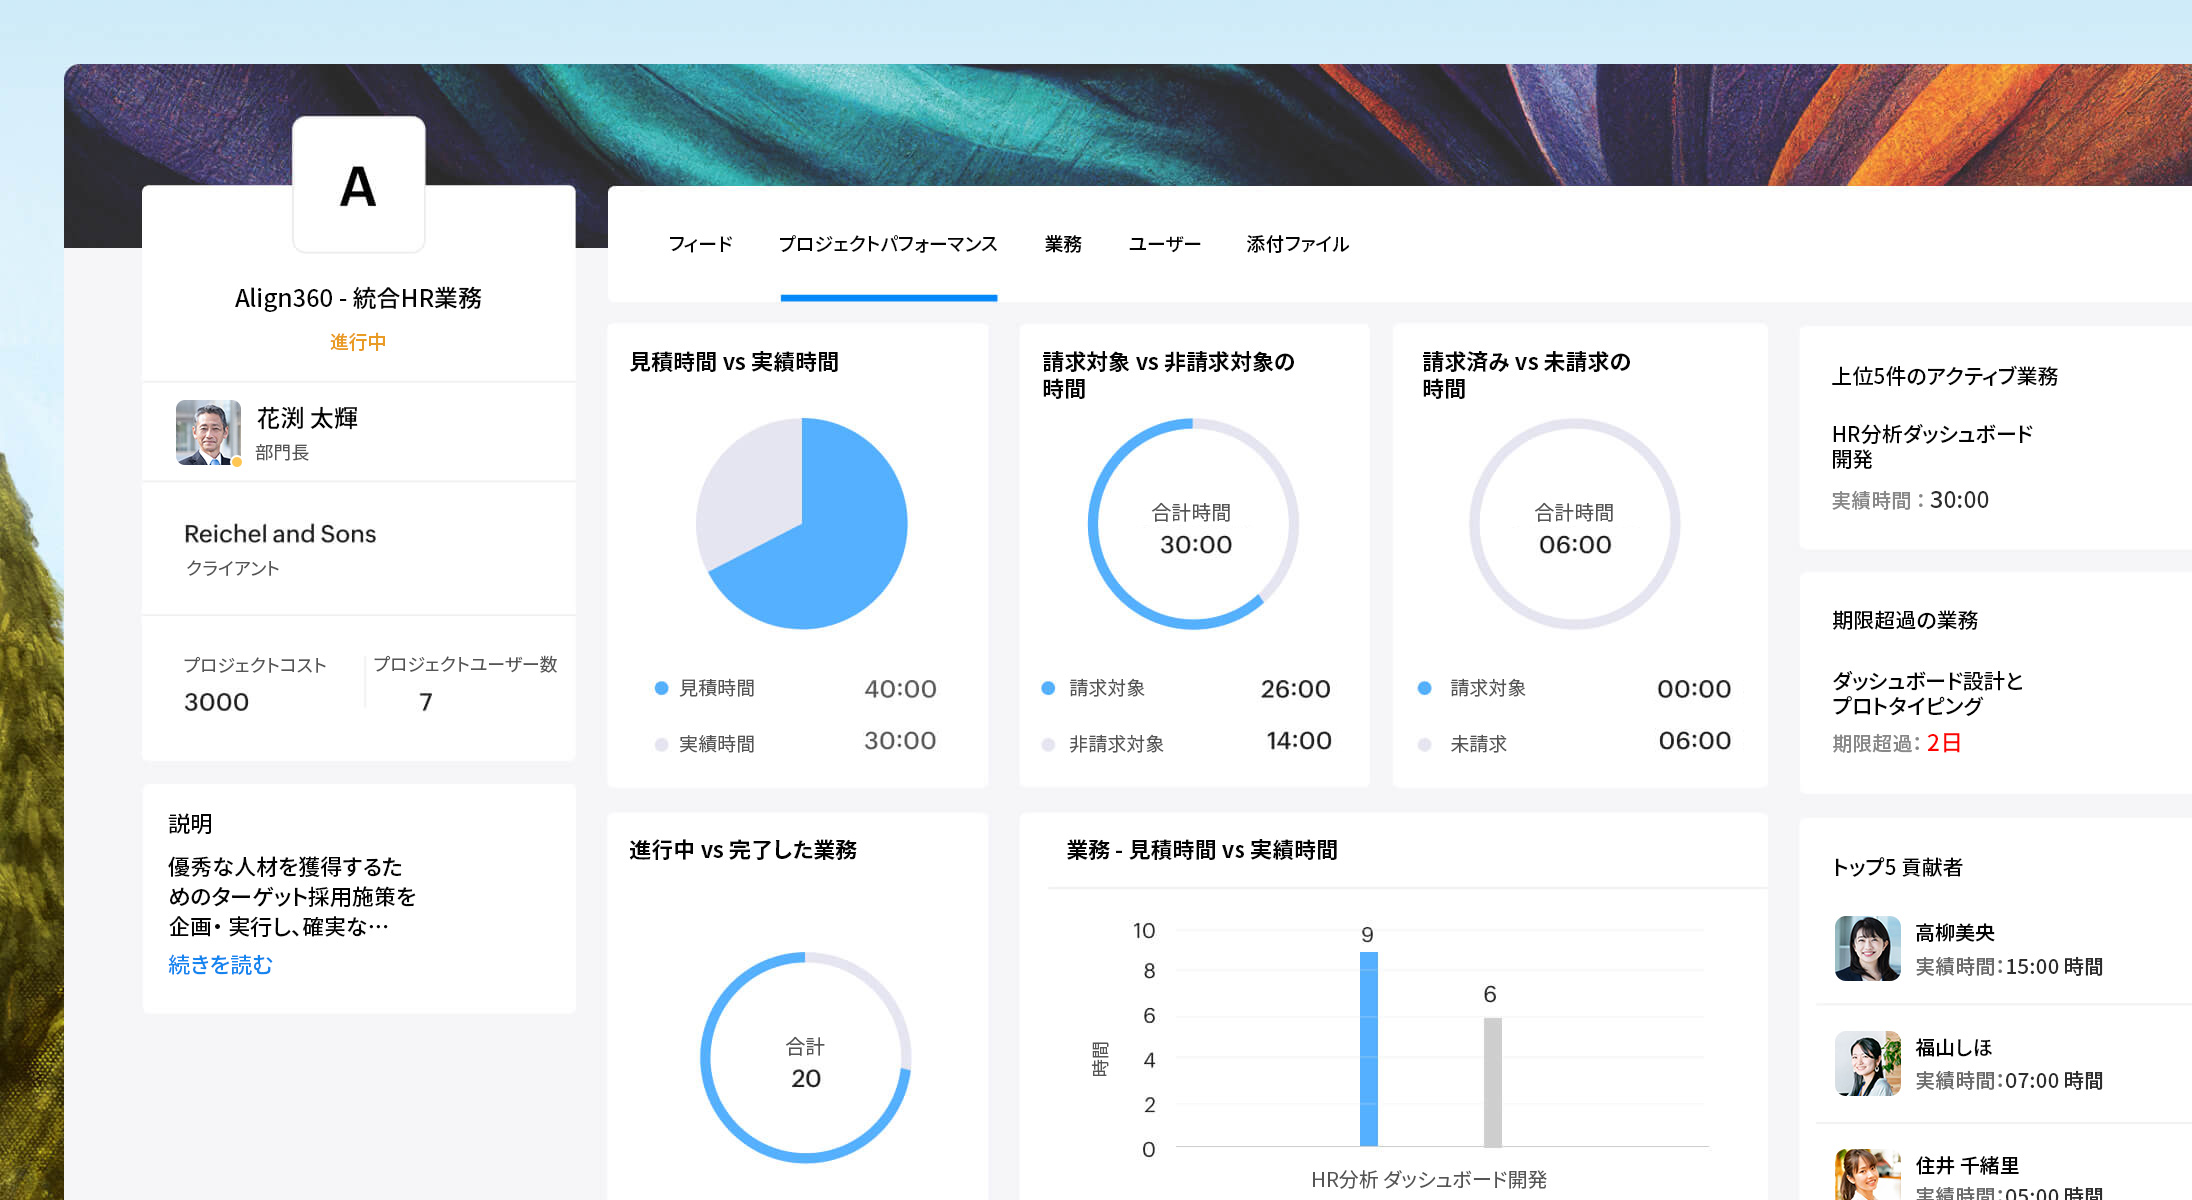Click the estimated hours pie chart
Screen dimensions: 2192x1200
coord(801,522)
